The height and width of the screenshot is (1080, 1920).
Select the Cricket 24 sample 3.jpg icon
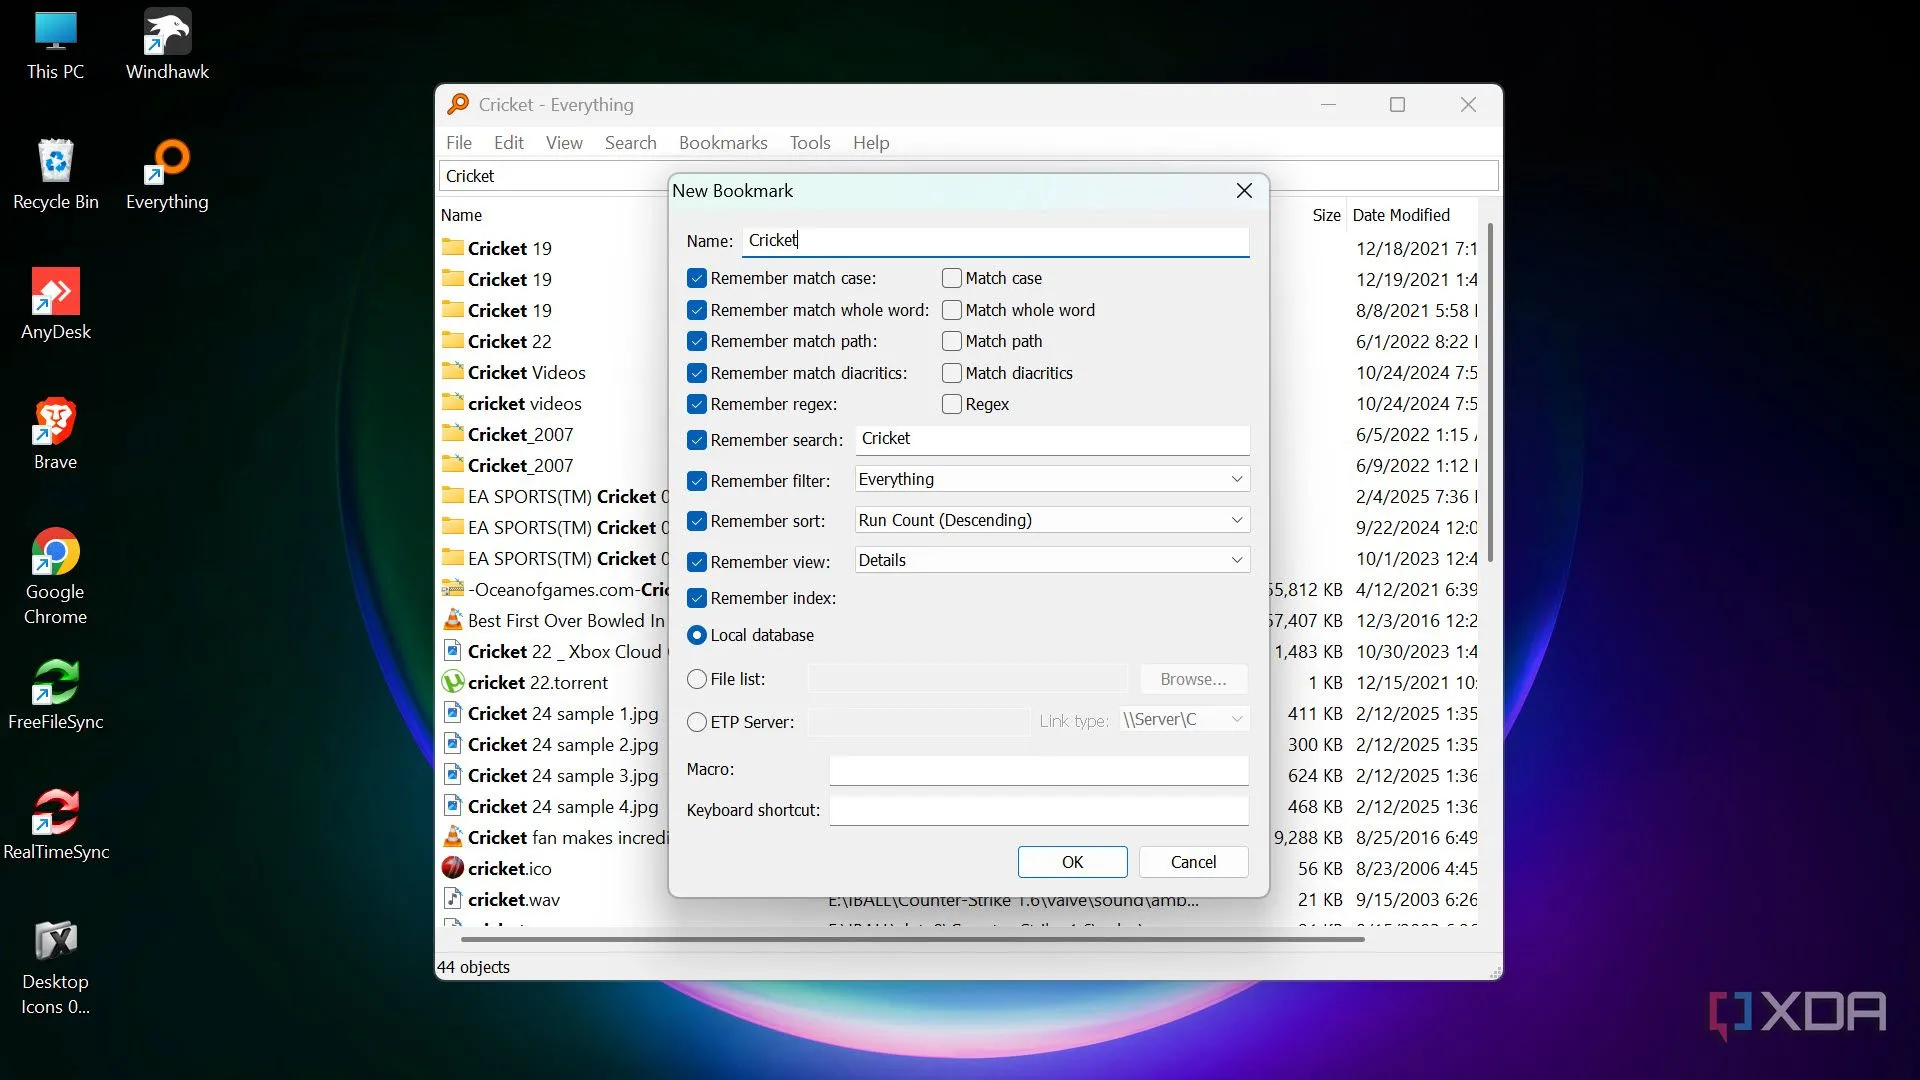click(x=453, y=774)
